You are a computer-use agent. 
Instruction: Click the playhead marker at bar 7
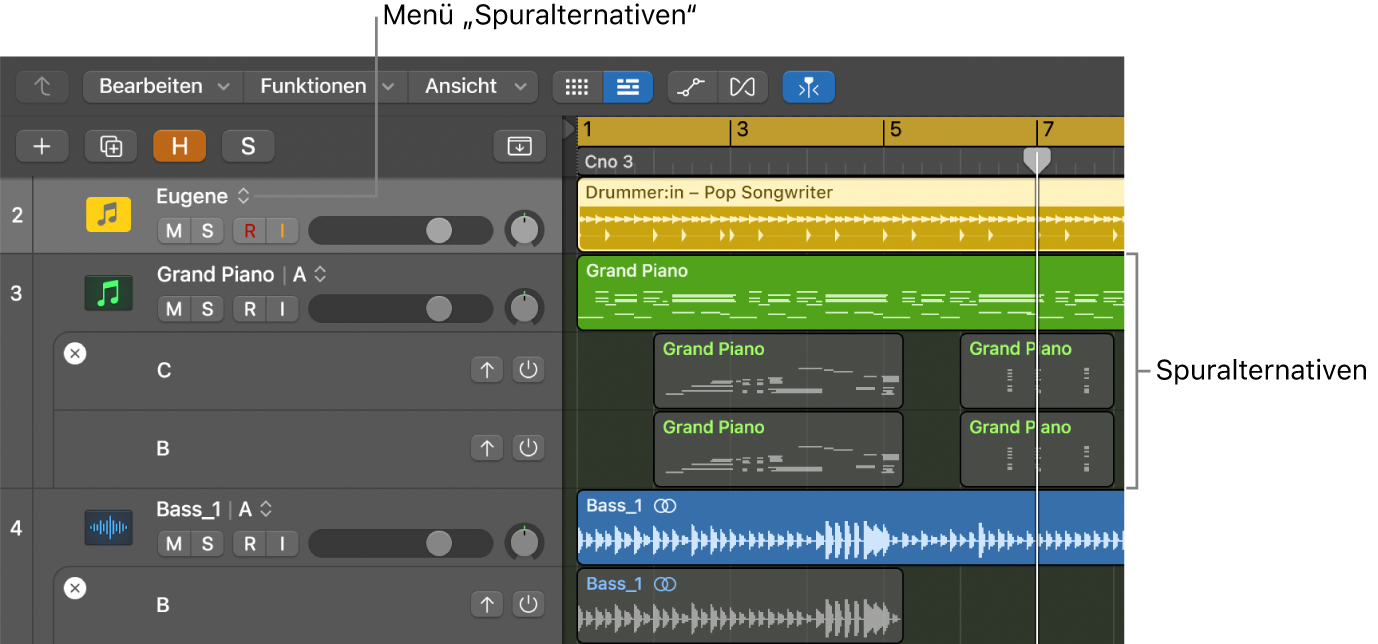pos(1036,160)
